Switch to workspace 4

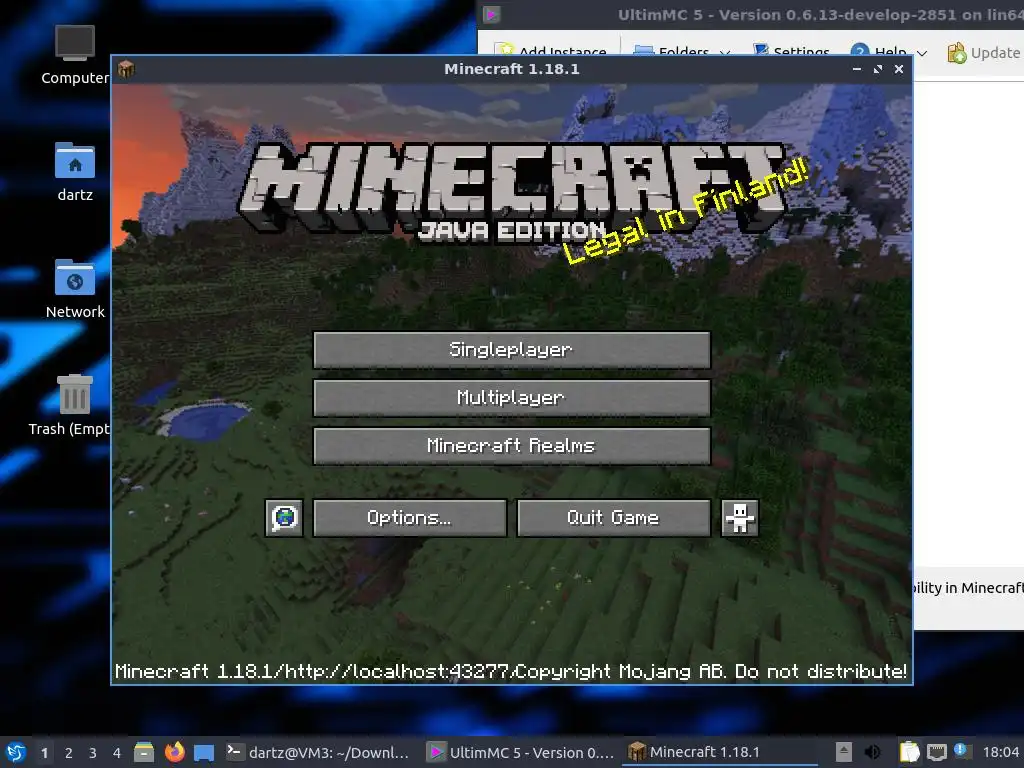tap(117, 753)
